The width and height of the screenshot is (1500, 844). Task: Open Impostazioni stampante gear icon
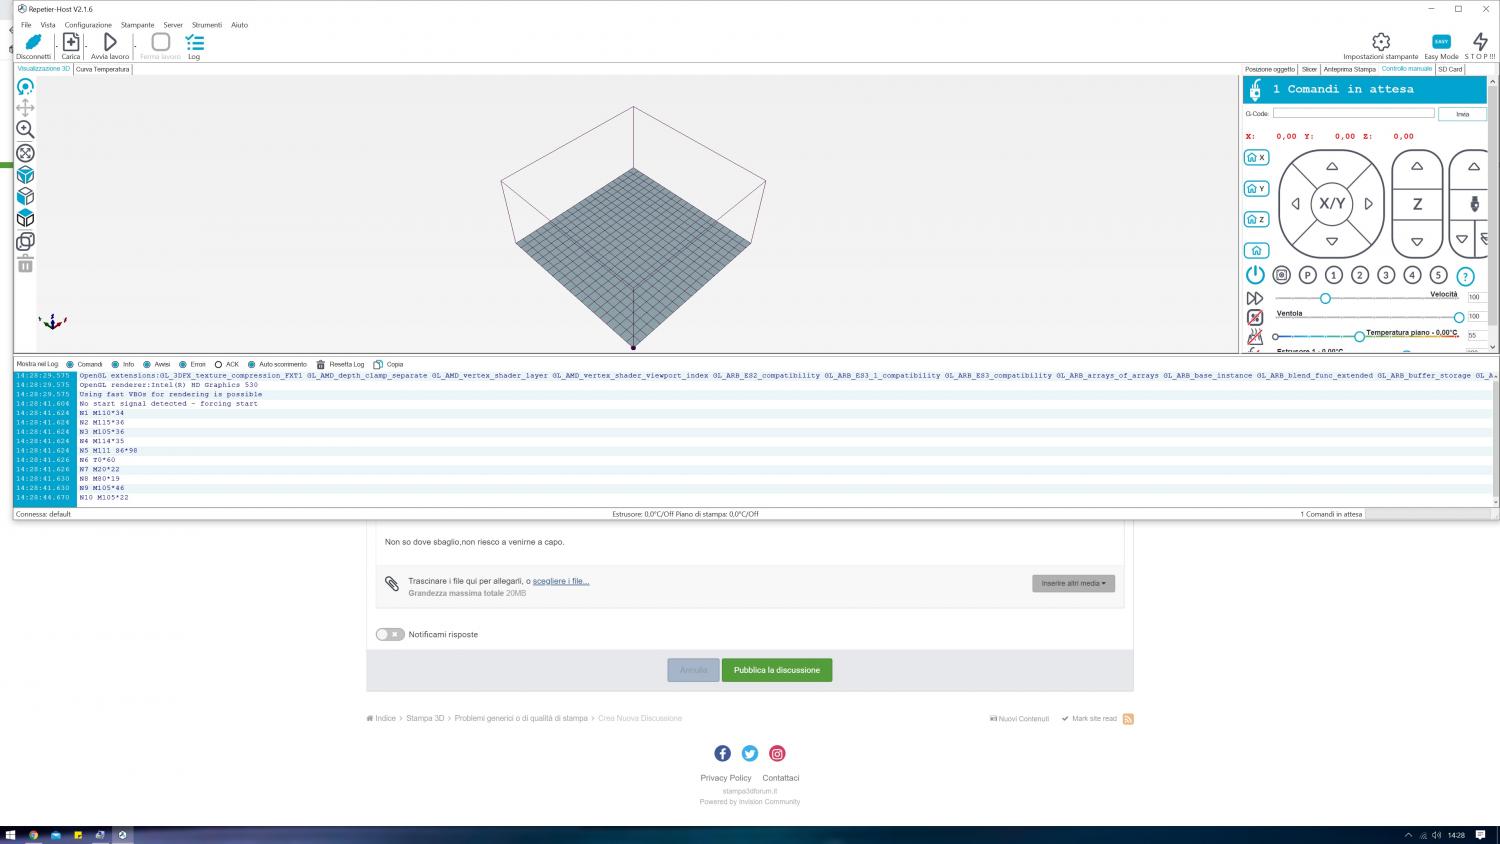1381,42
